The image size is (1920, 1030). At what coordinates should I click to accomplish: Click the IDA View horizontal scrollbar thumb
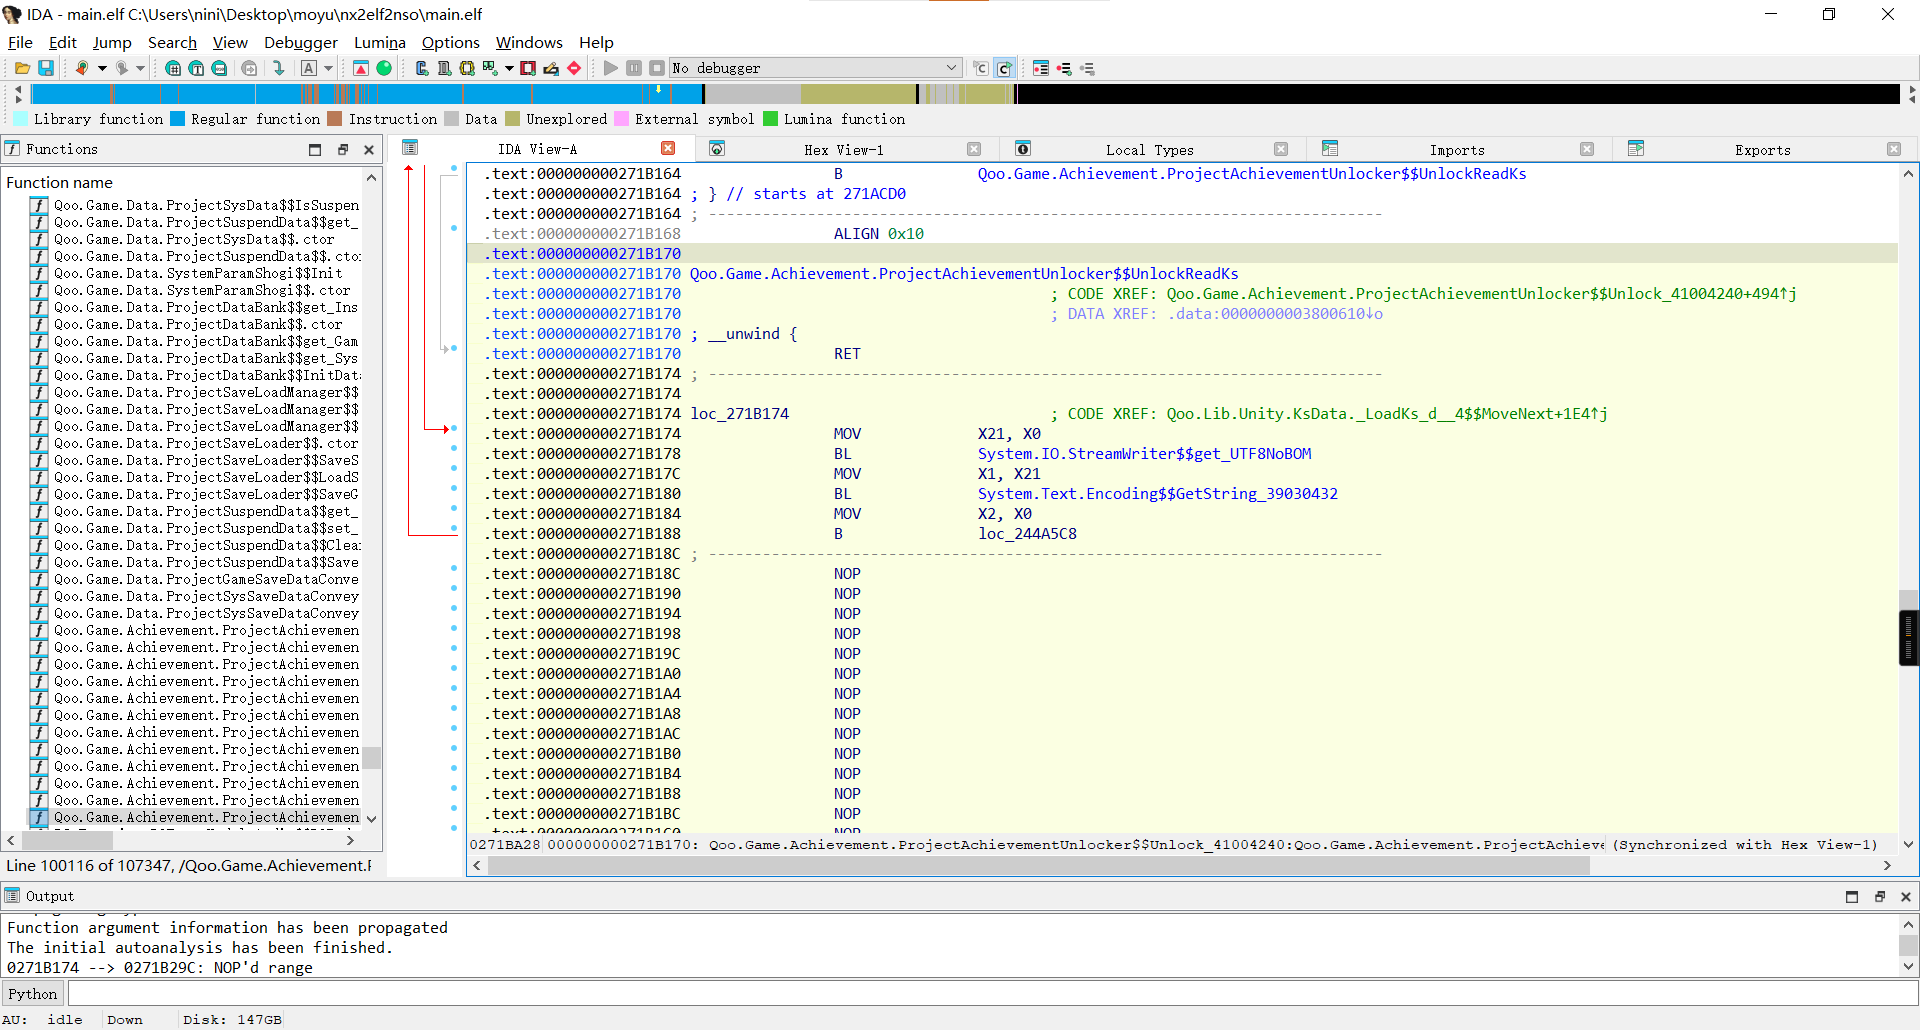point(1038,865)
